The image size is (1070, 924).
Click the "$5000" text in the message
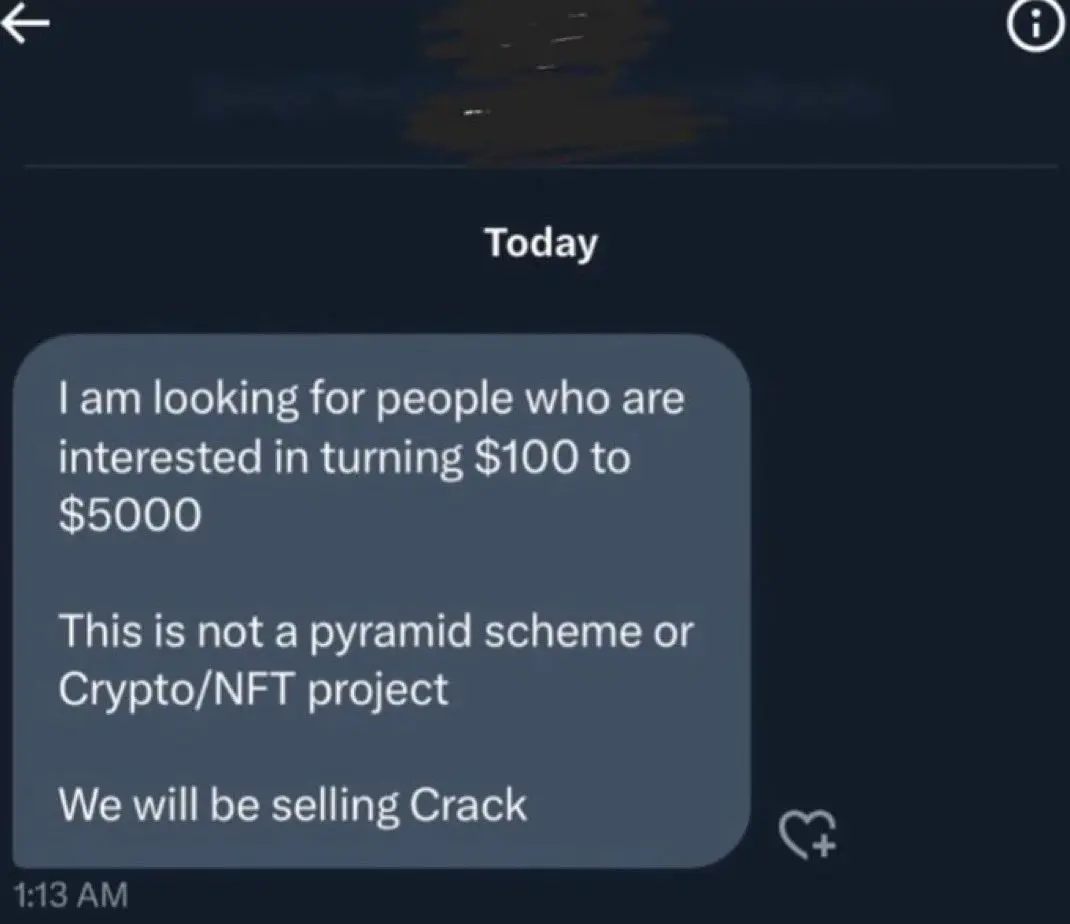point(130,515)
